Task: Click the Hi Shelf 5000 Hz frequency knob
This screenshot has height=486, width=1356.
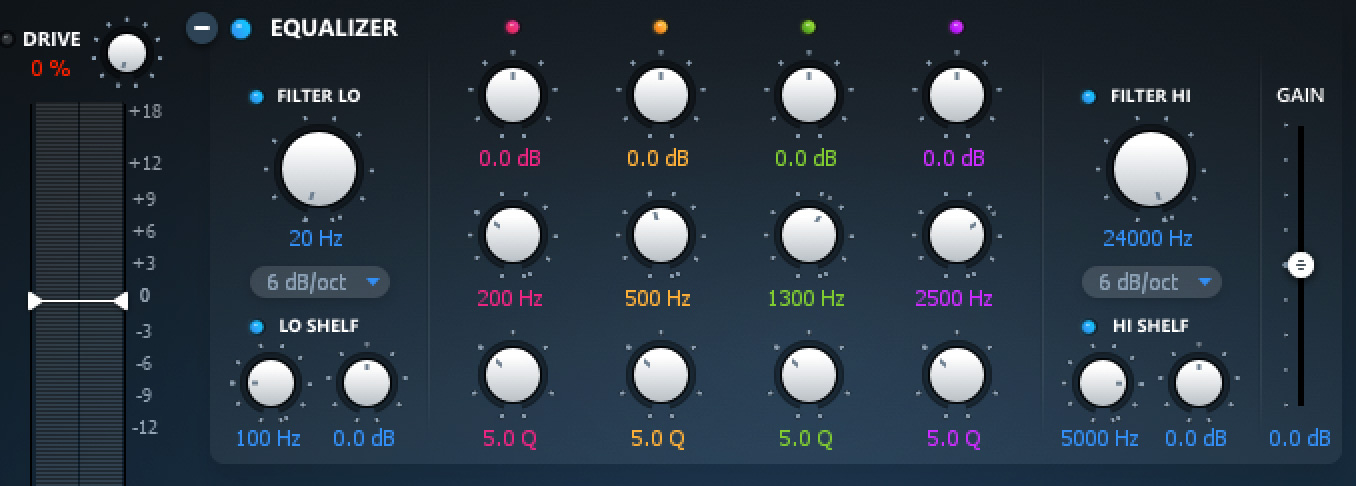Action: 1103,383
